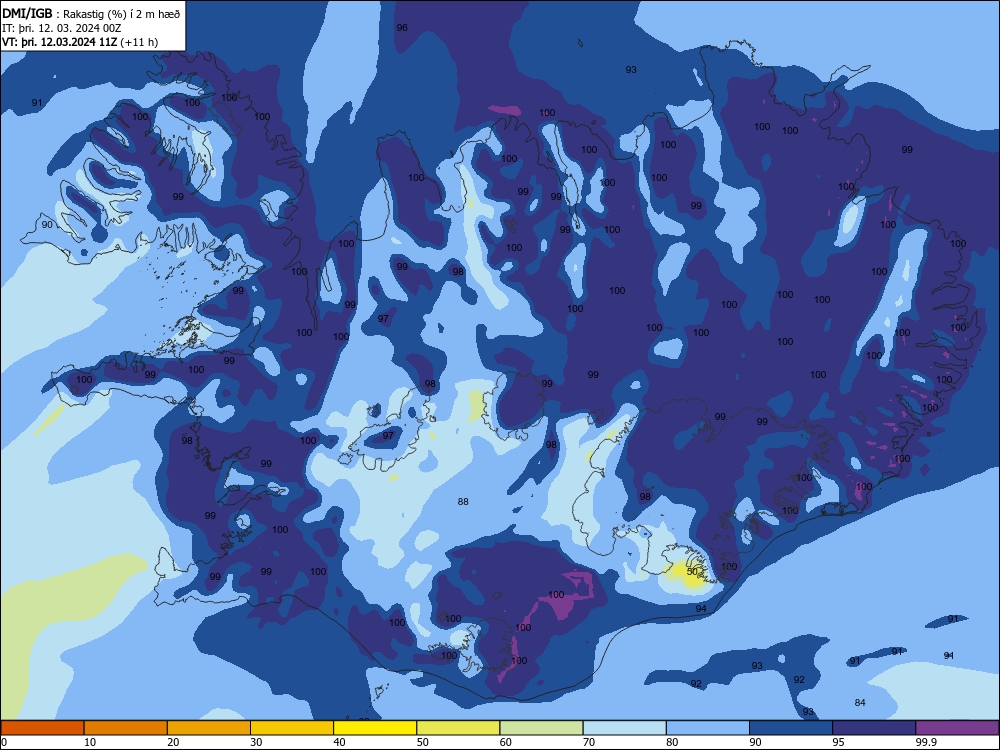Pick the light green 60–70 legend swatch
This screenshot has width=1000, height=750.
(x=541, y=728)
